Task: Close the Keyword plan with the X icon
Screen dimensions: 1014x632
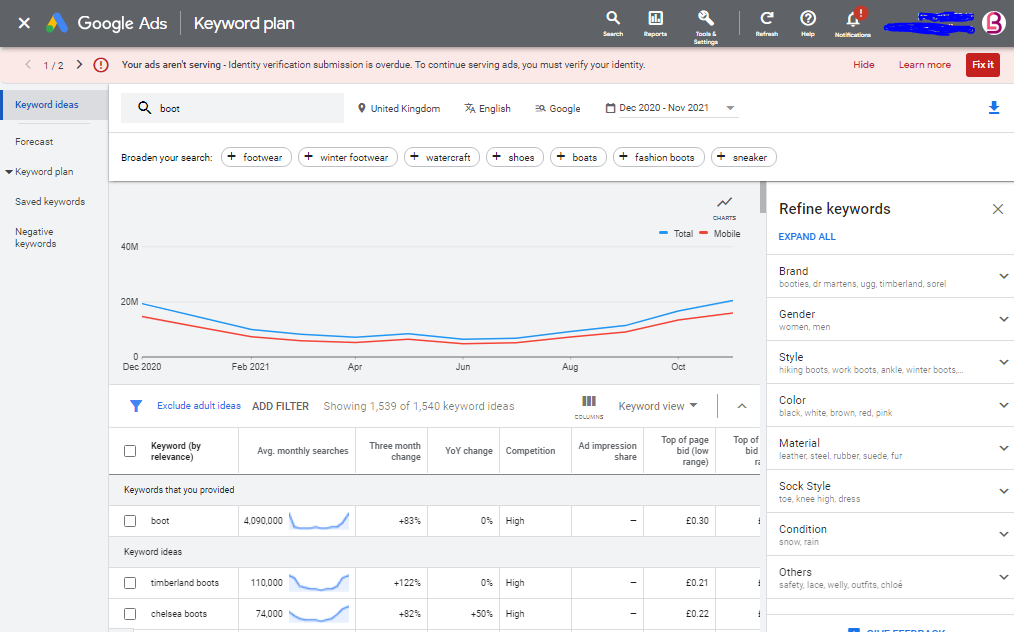Action: [24, 23]
